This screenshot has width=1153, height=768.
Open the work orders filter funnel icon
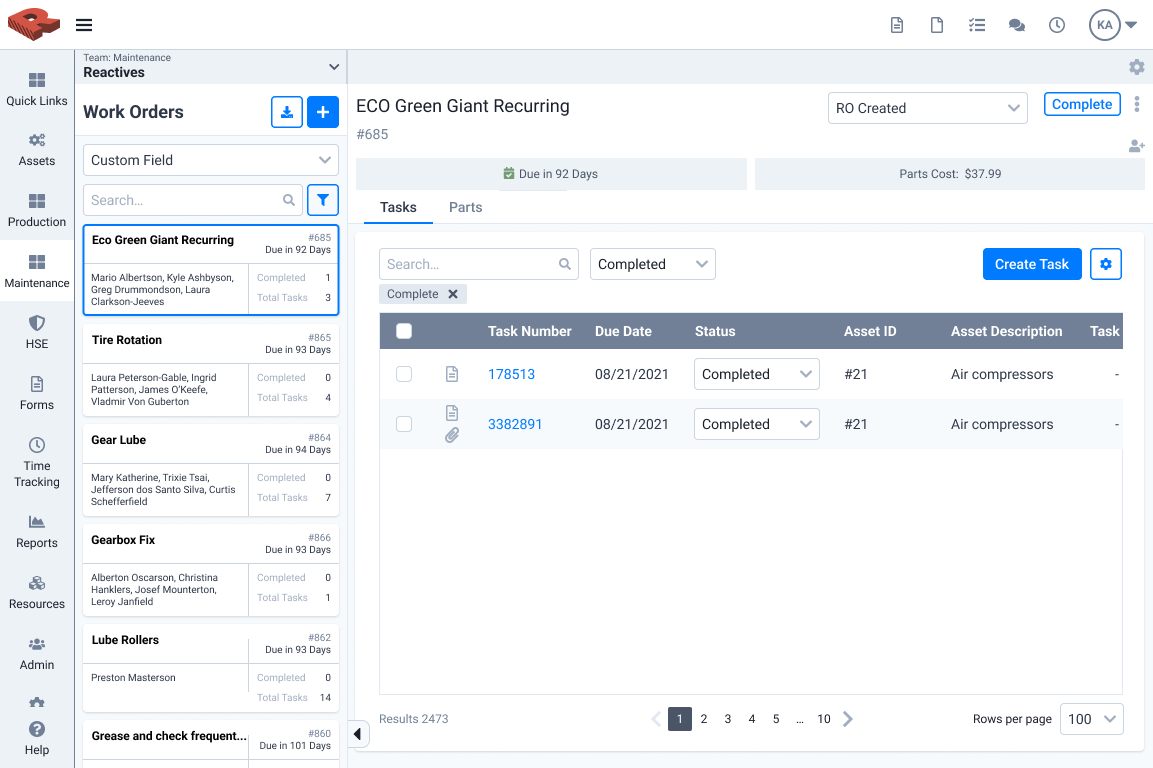(322, 200)
